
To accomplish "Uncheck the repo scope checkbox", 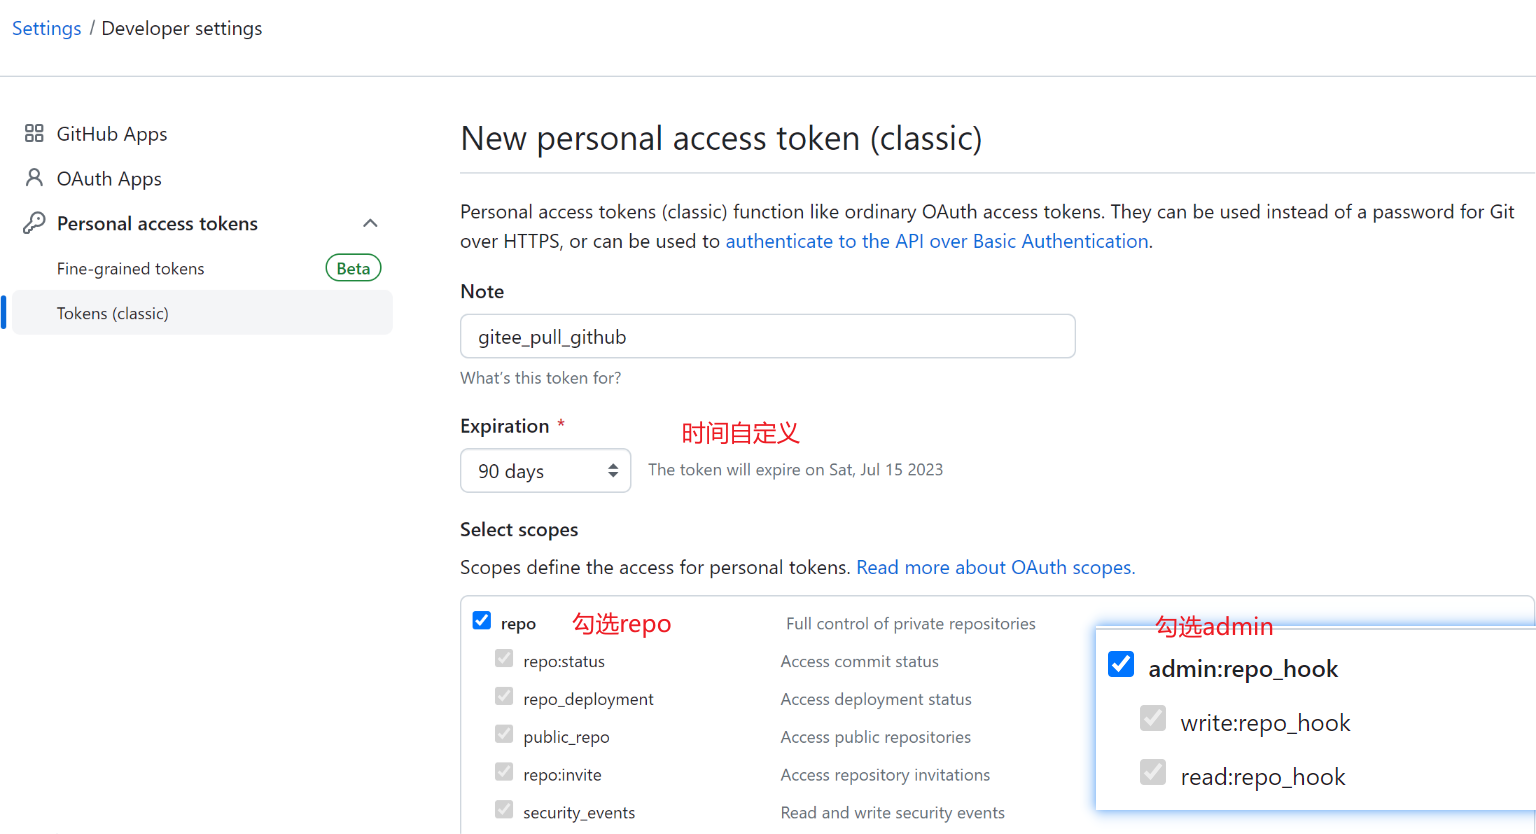I will coord(482,621).
